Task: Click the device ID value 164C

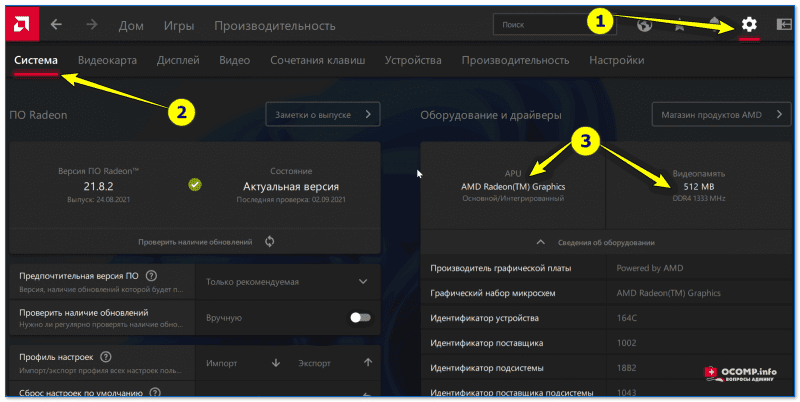Action: [x=627, y=318]
